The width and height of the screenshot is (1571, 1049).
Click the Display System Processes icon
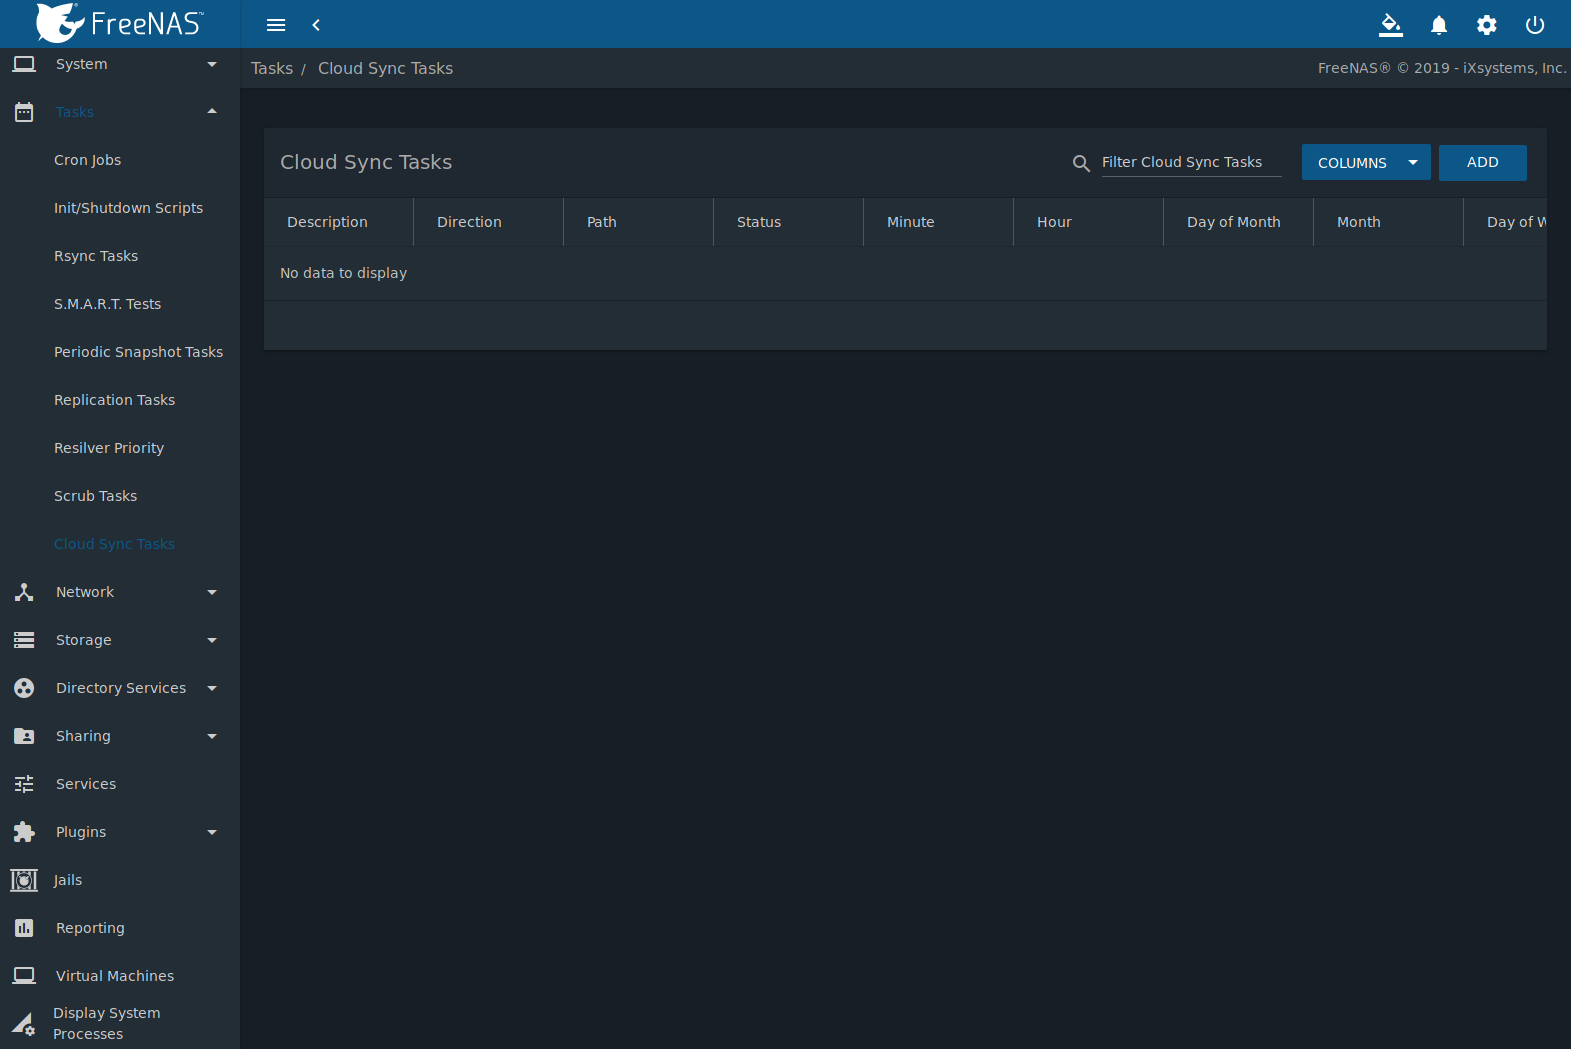24,1023
